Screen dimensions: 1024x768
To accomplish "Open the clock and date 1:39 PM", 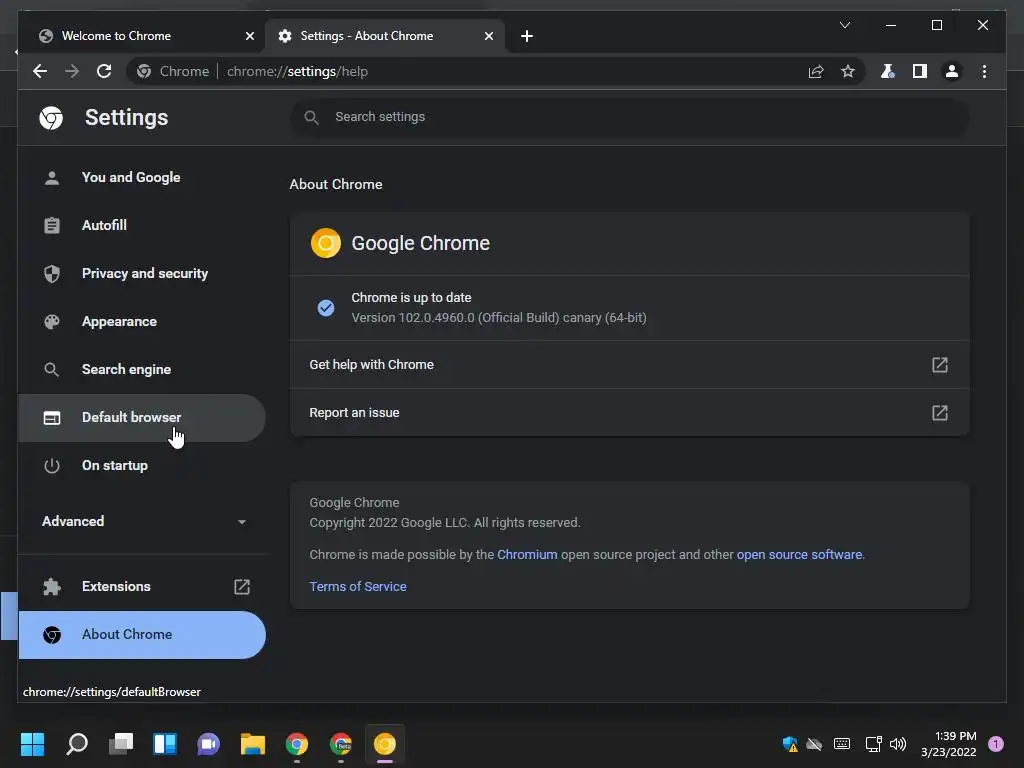I will click(949, 744).
